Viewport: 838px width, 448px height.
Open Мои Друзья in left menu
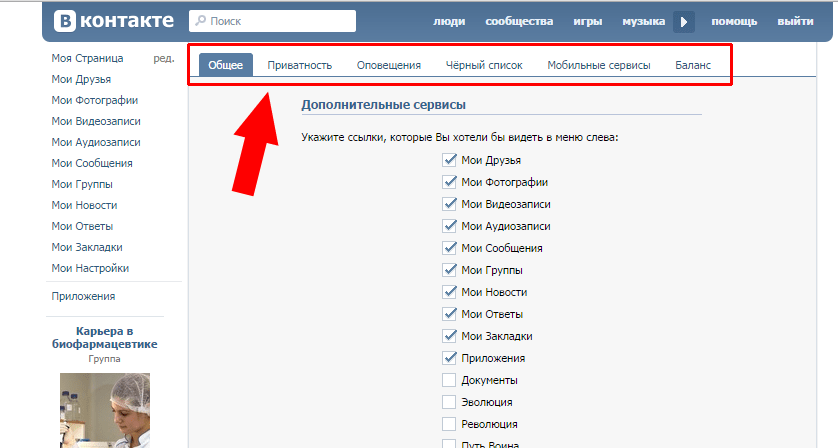(81, 79)
